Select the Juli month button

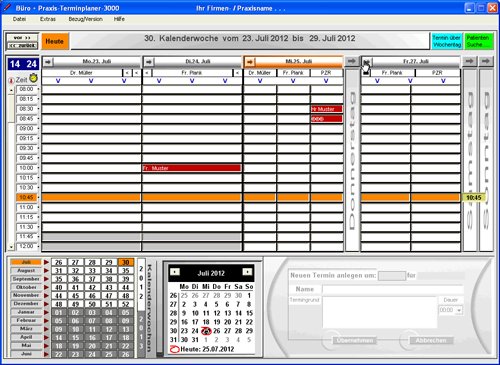[26, 262]
